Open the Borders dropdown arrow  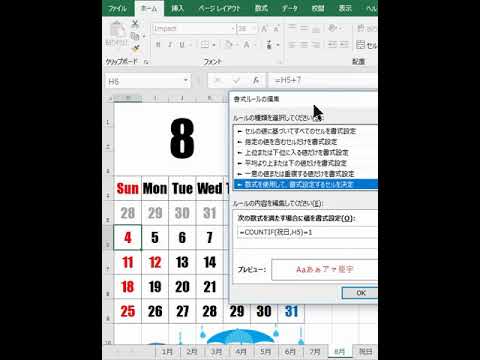point(213,45)
